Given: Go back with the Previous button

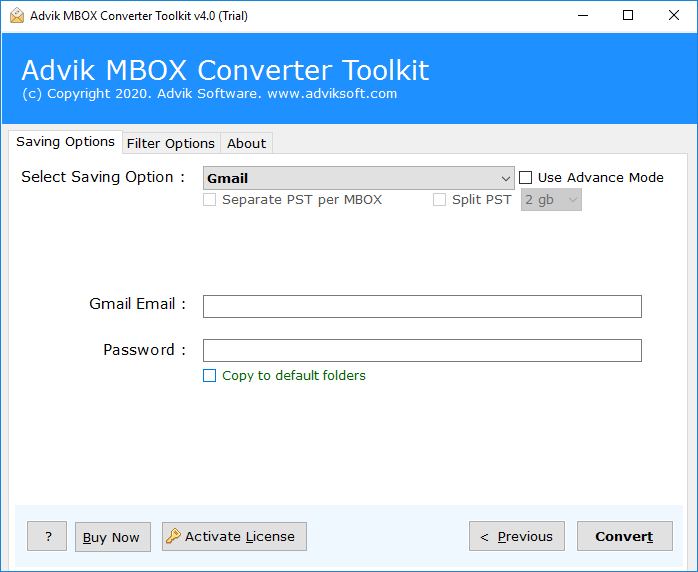Looking at the screenshot, I should (x=517, y=536).
